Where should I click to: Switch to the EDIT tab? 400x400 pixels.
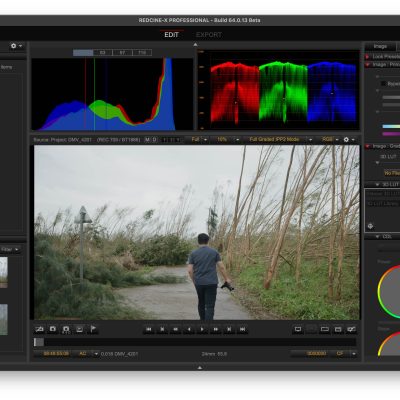pos(171,35)
